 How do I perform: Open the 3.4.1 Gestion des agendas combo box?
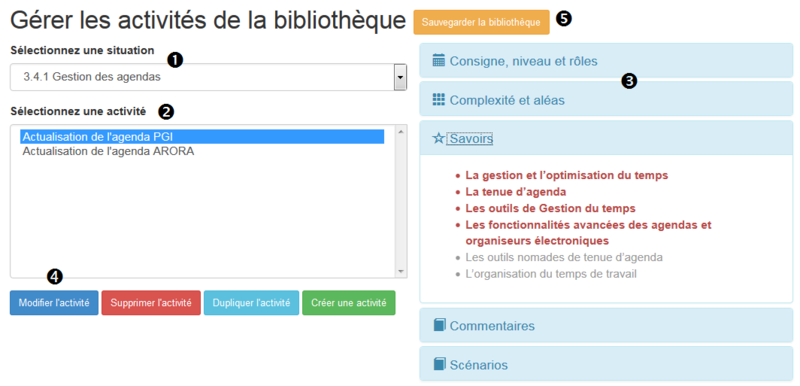click(208, 78)
